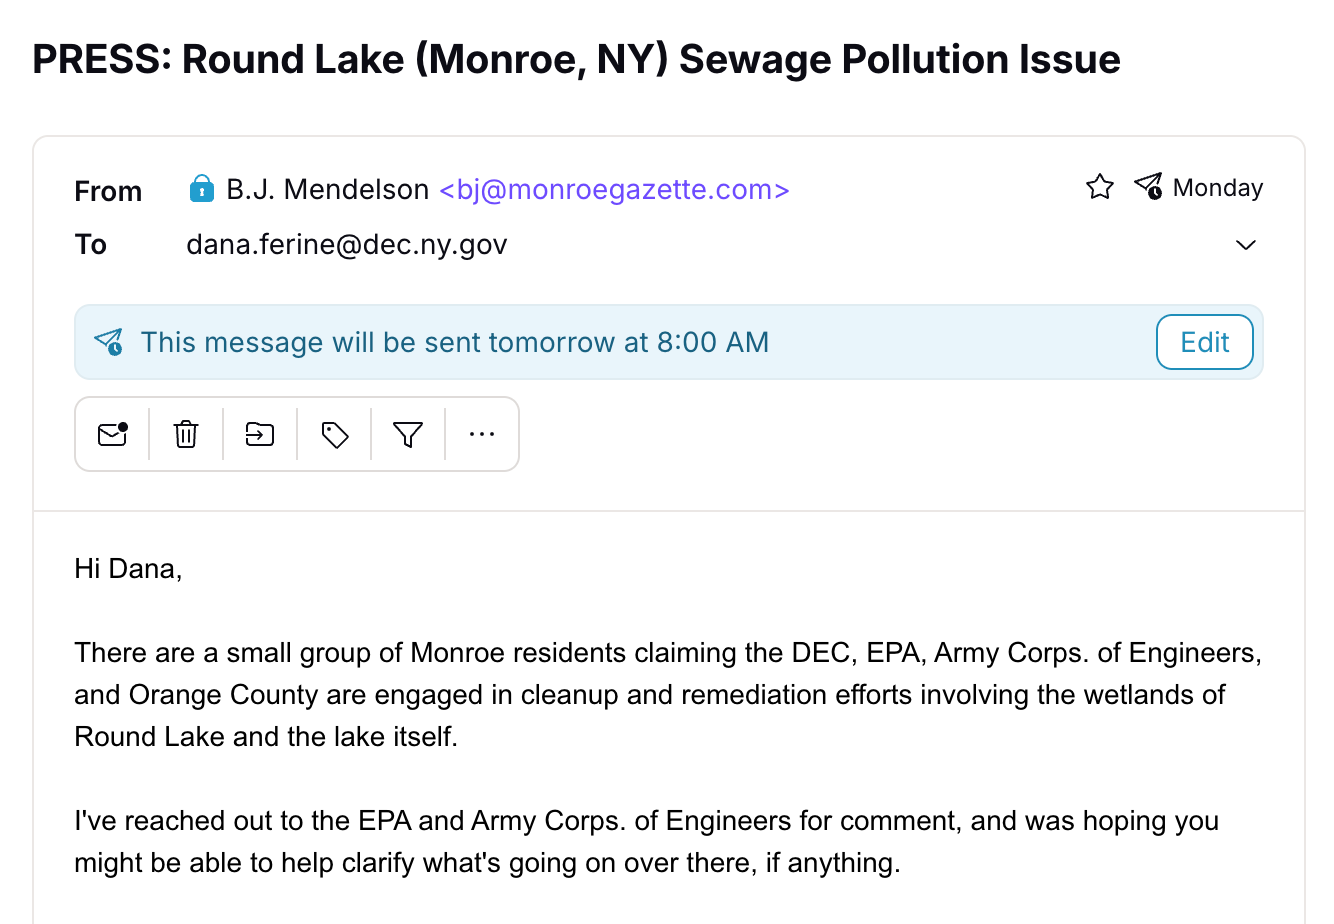Expand recipient details with the chevron

(x=1245, y=245)
